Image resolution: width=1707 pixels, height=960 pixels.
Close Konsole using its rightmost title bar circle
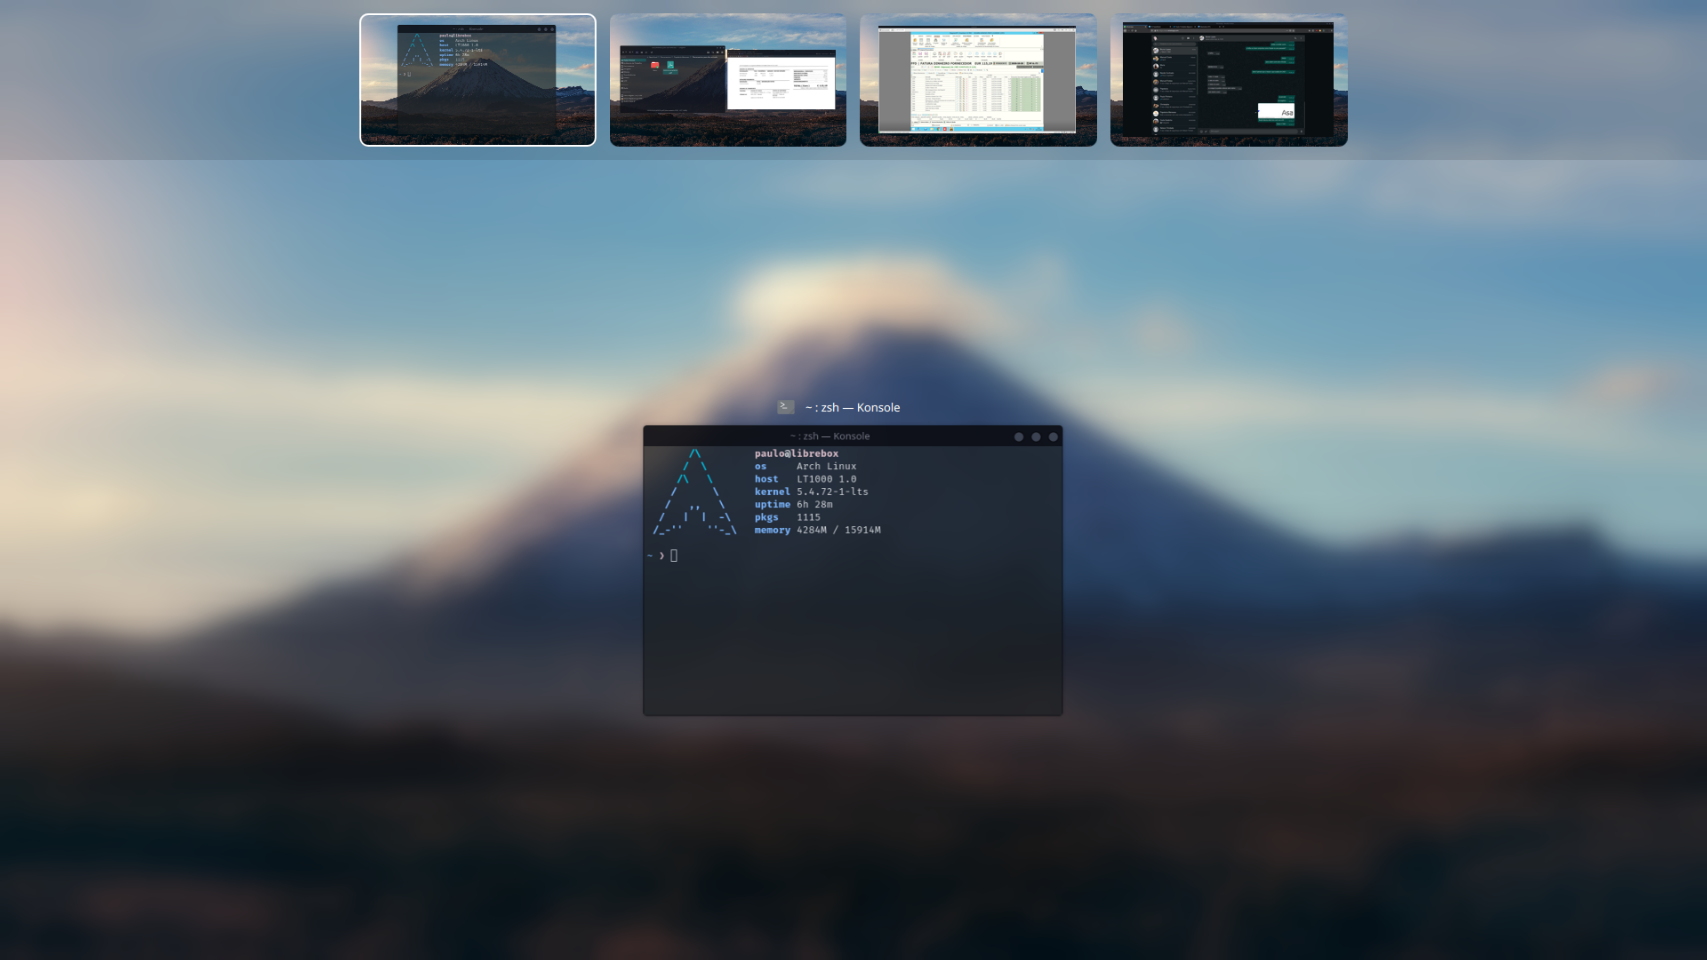1053,437
